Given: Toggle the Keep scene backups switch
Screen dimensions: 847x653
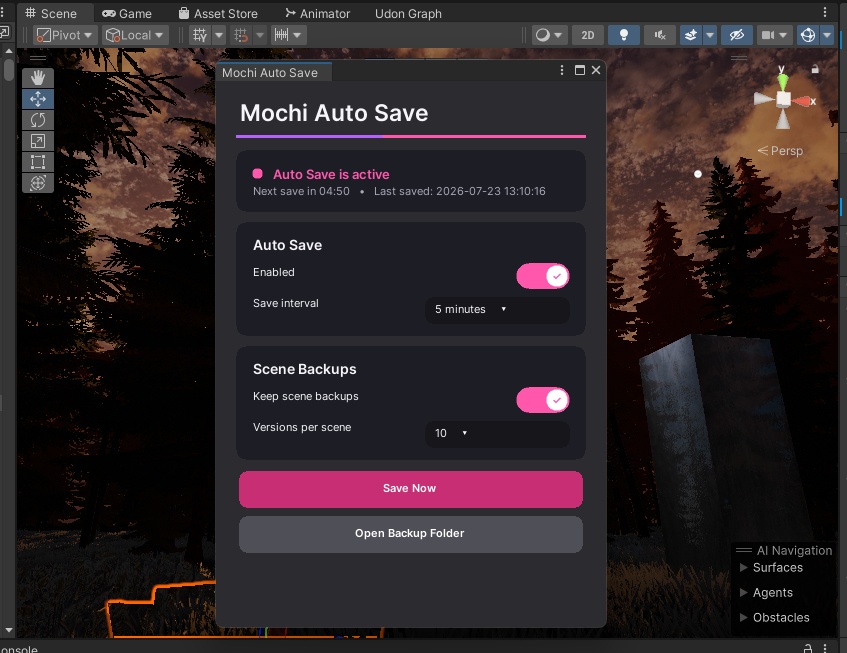Looking at the screenshot, I should click(542, 400).
